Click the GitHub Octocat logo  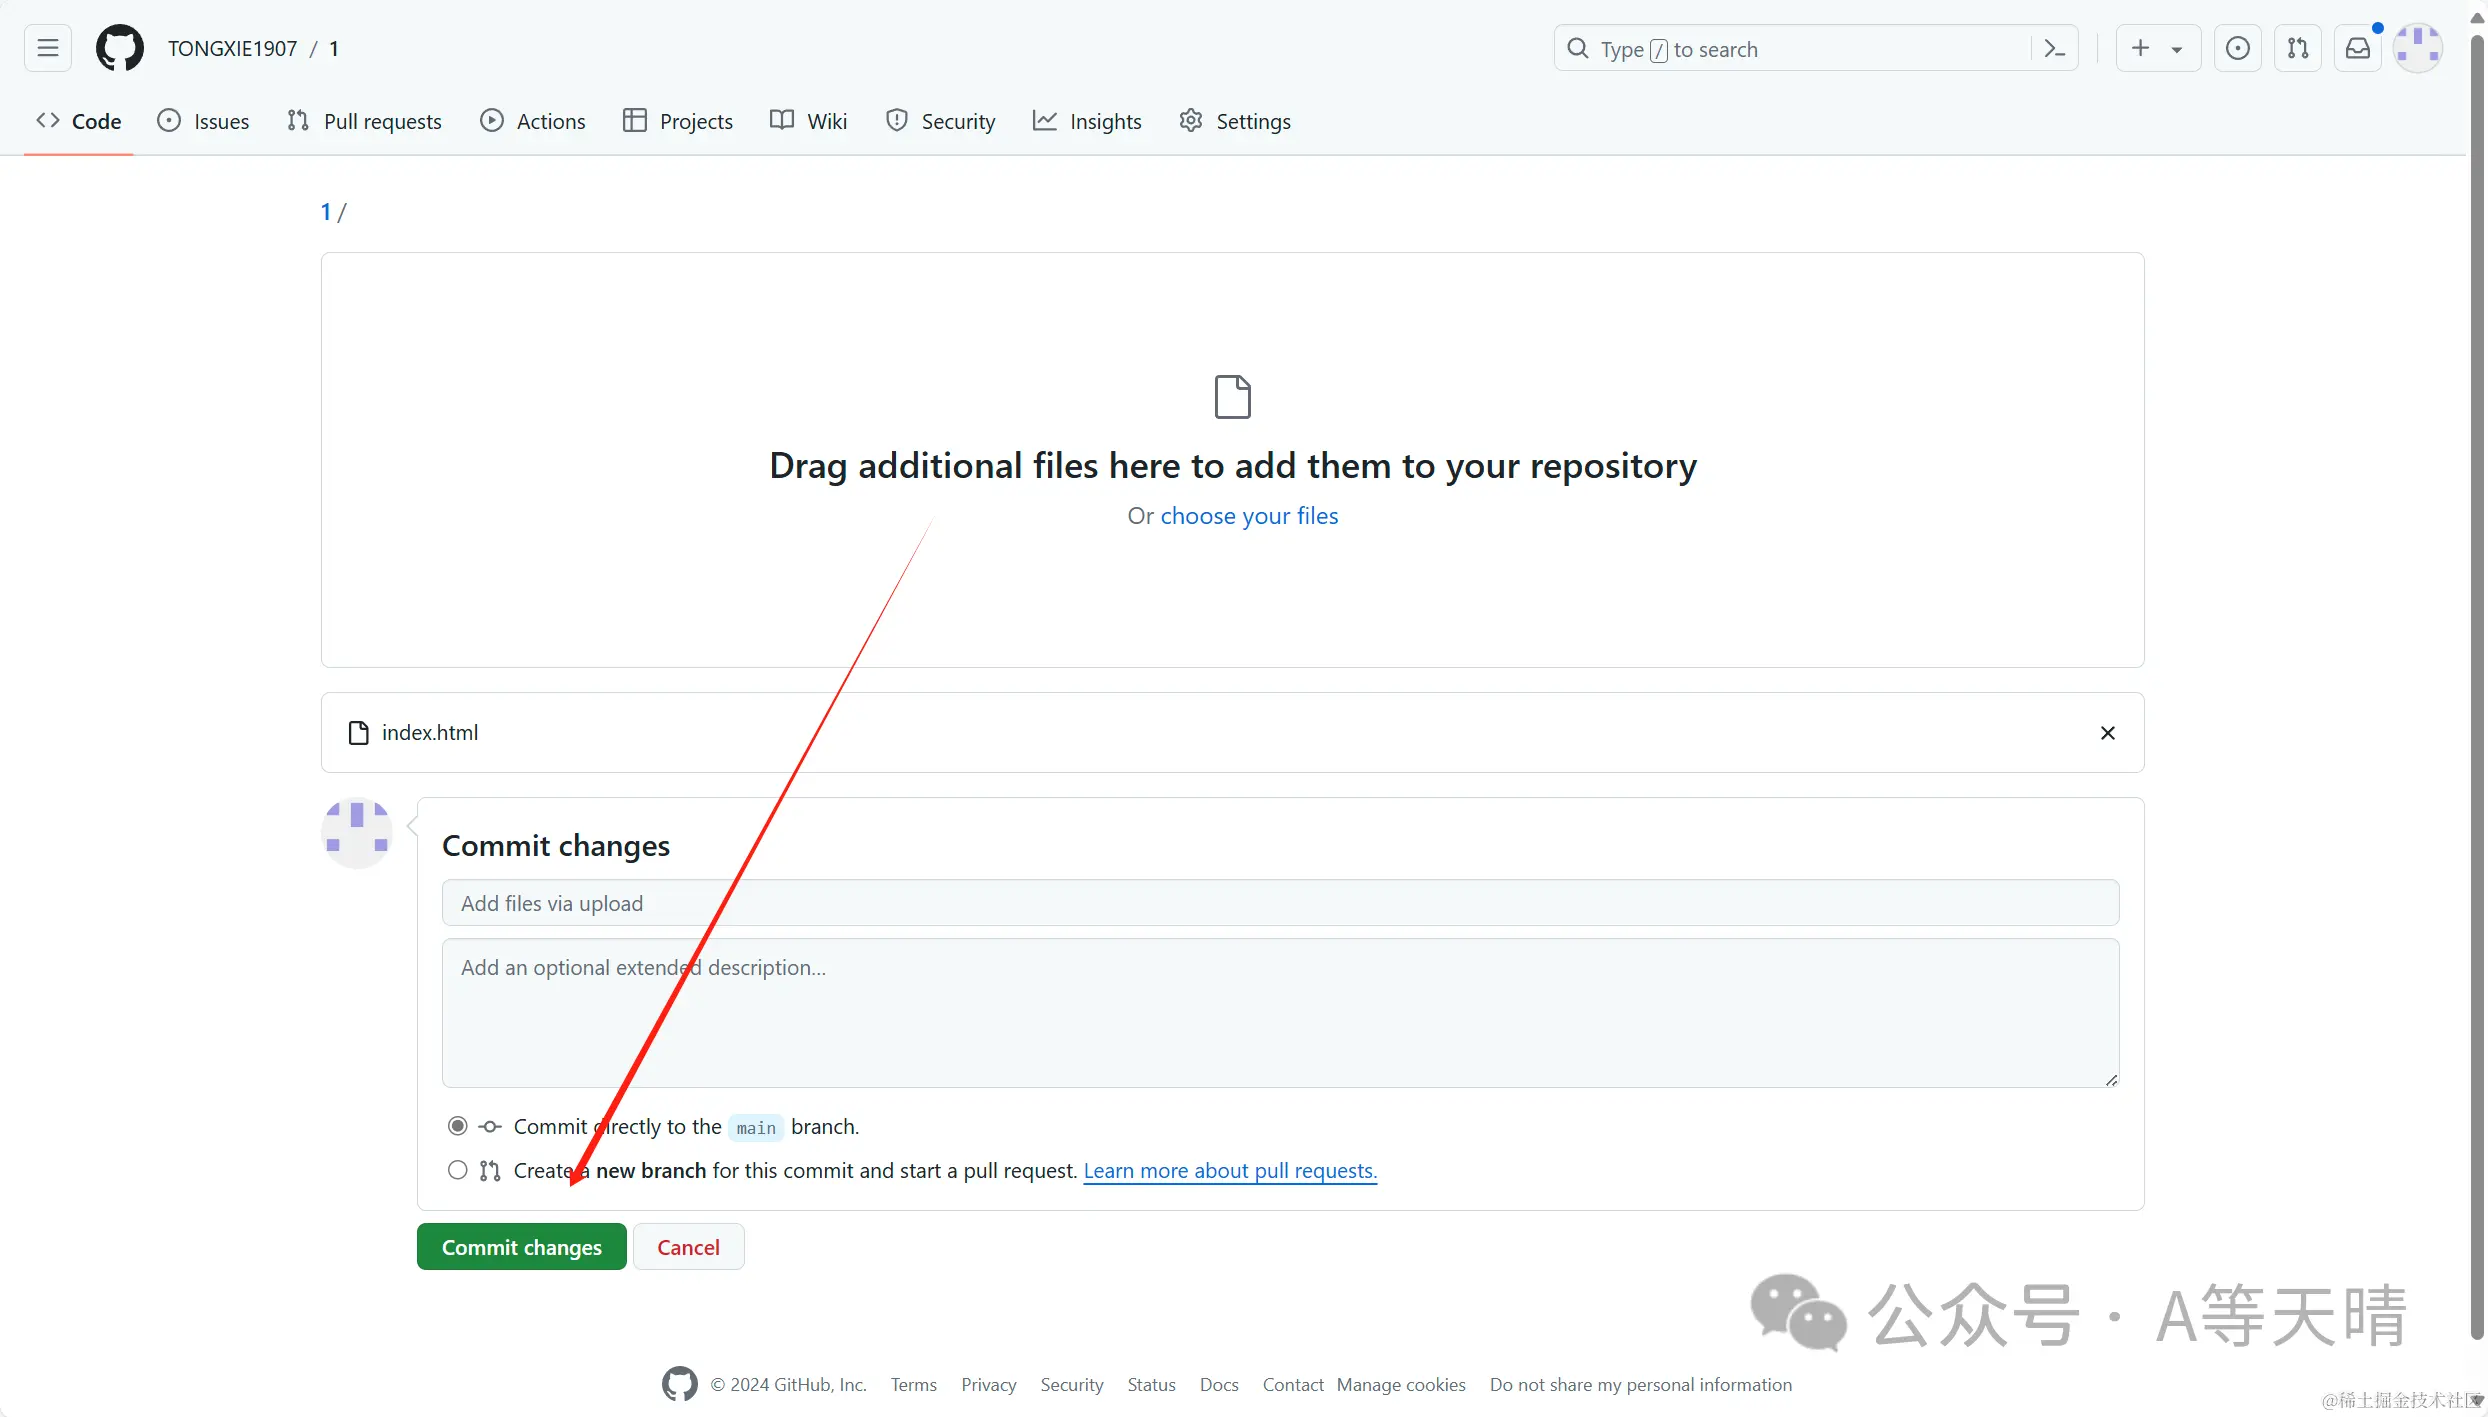click(120, 48)
